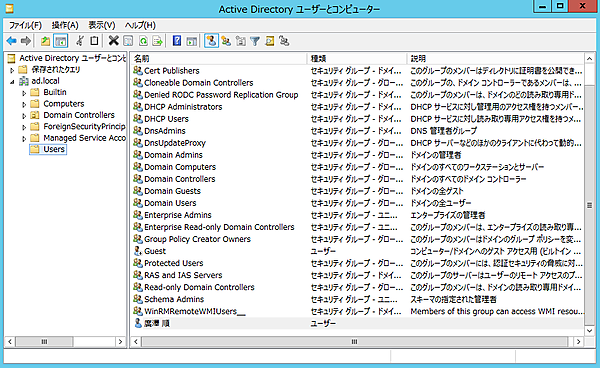
Task: Select the Domain Admins group
Action: 173,155
